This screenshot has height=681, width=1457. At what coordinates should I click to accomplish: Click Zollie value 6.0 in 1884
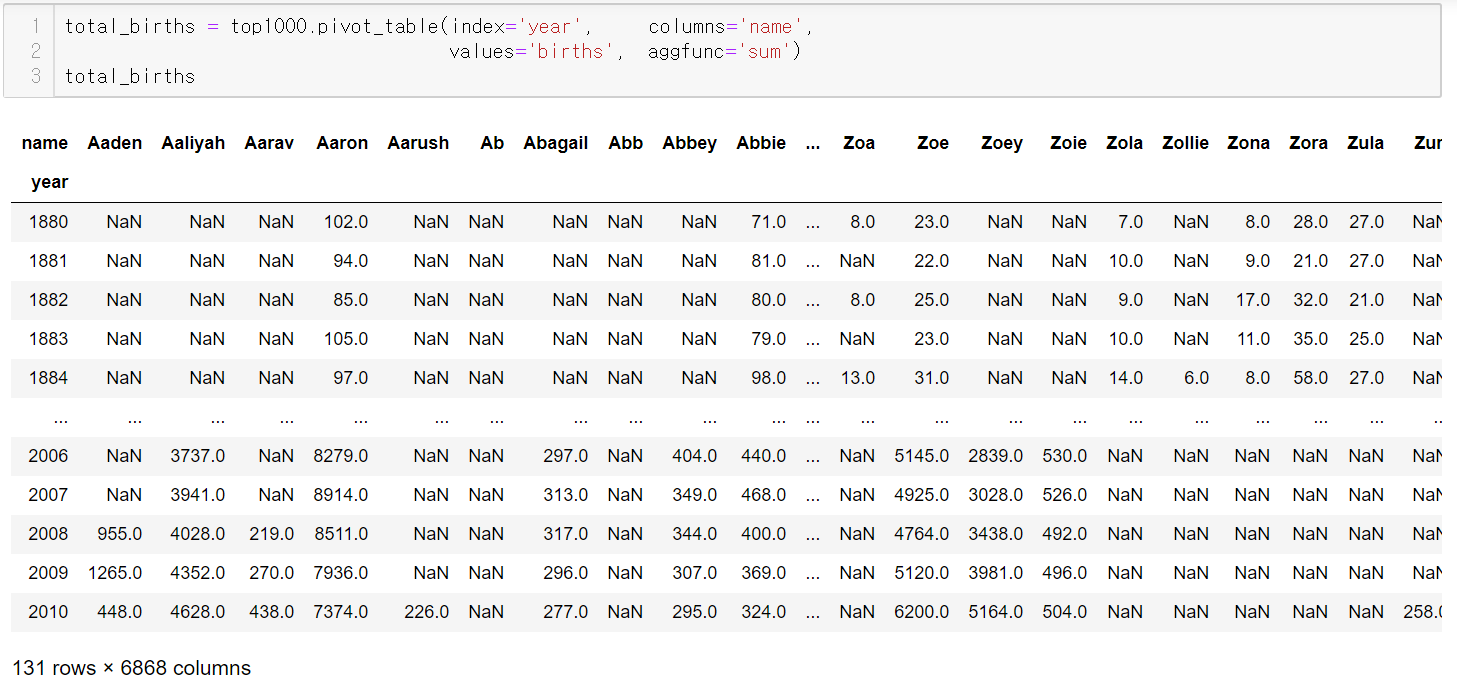tap(1196, 378)
